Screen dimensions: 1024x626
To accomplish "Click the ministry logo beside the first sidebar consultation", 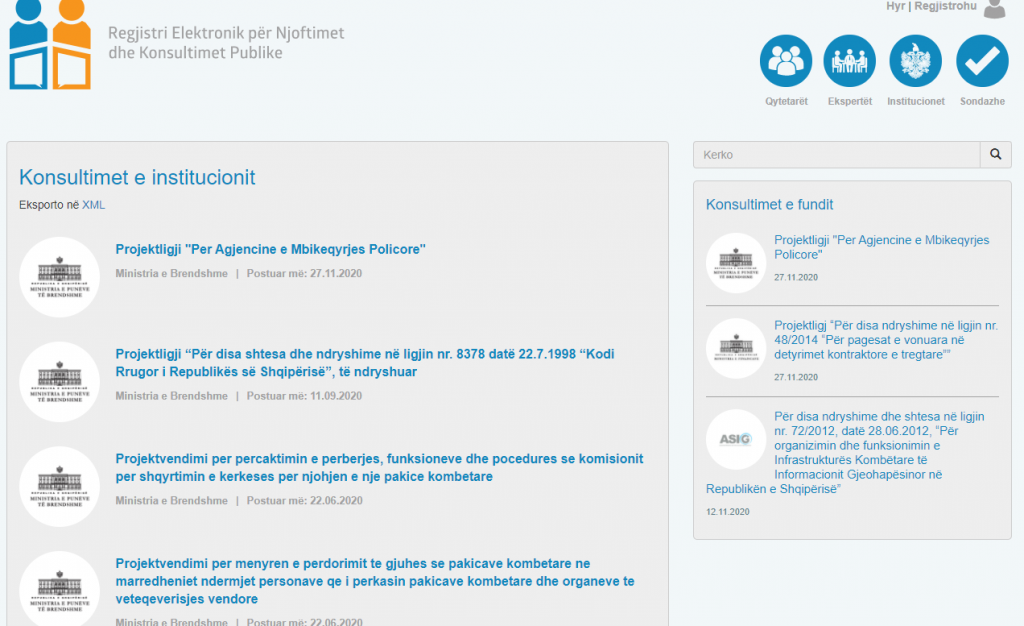I will 736,263.
